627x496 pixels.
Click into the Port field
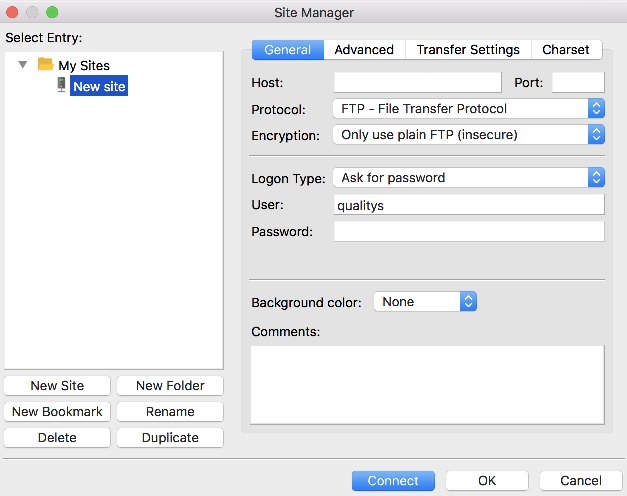[x=578, y=82]
